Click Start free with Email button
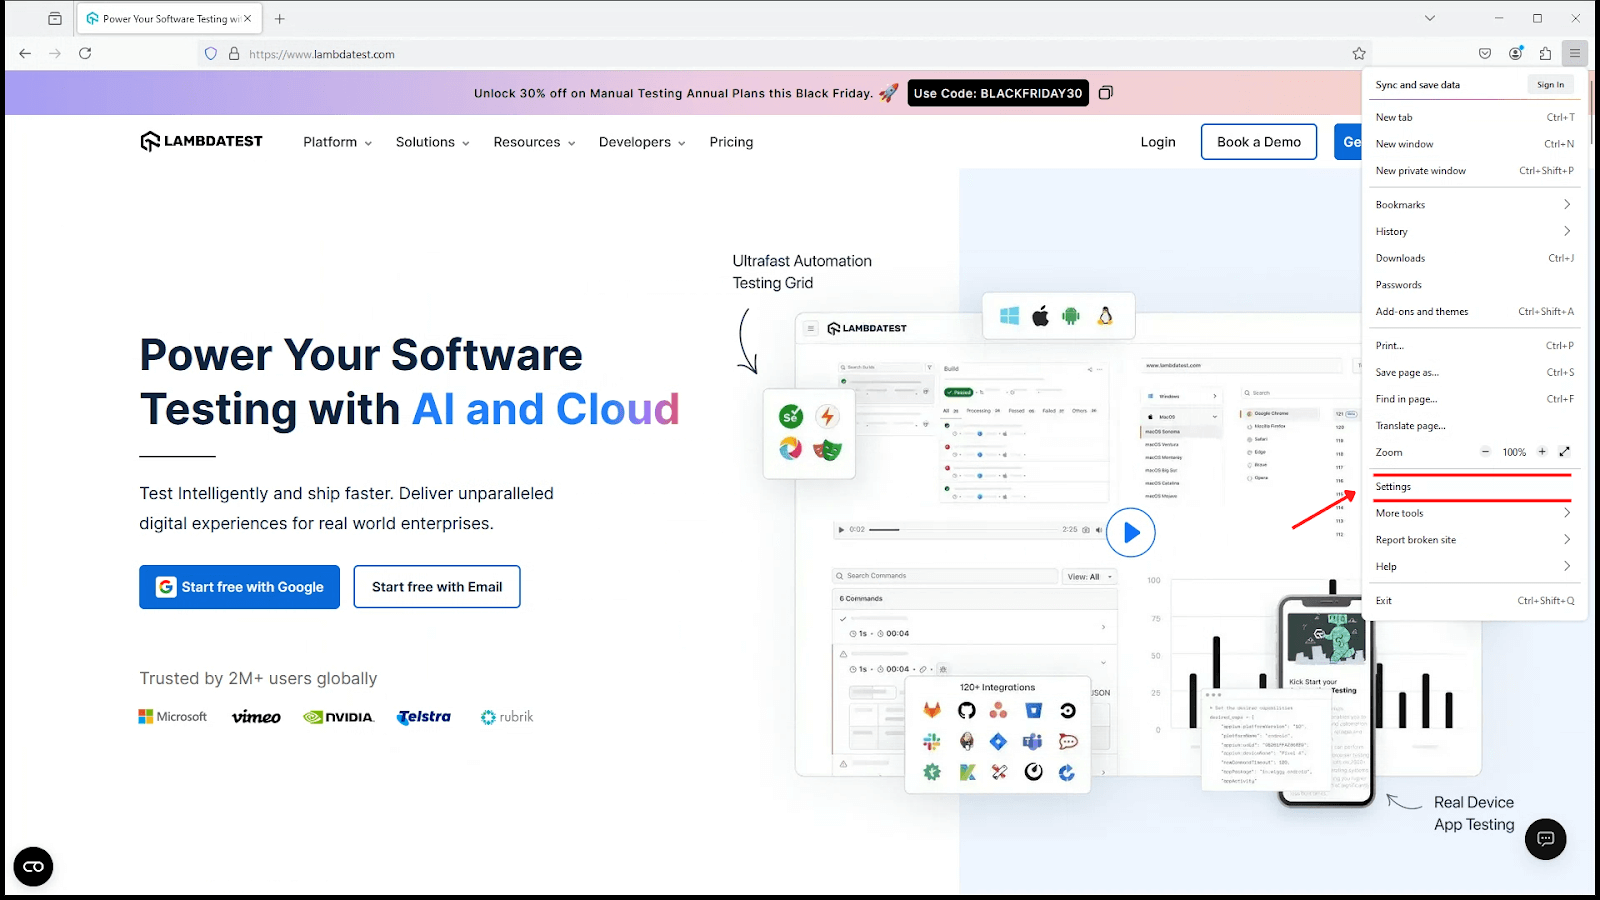 437,587
